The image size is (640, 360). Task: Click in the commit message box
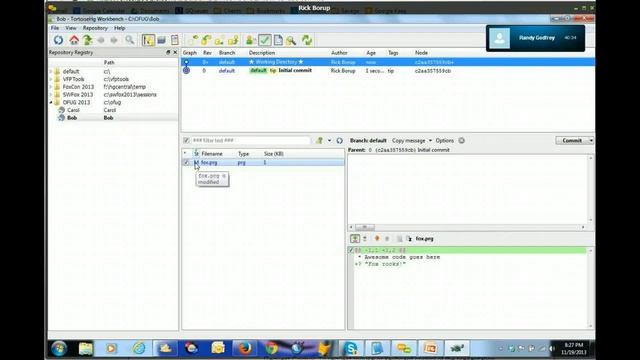tap(468, 189)
